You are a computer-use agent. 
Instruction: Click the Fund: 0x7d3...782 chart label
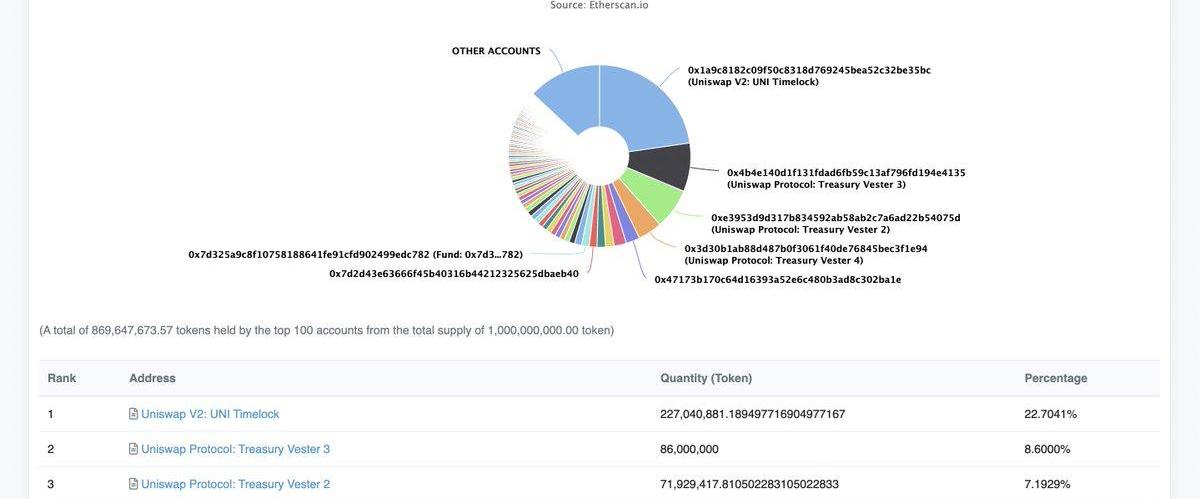click(x=355, y=255)
